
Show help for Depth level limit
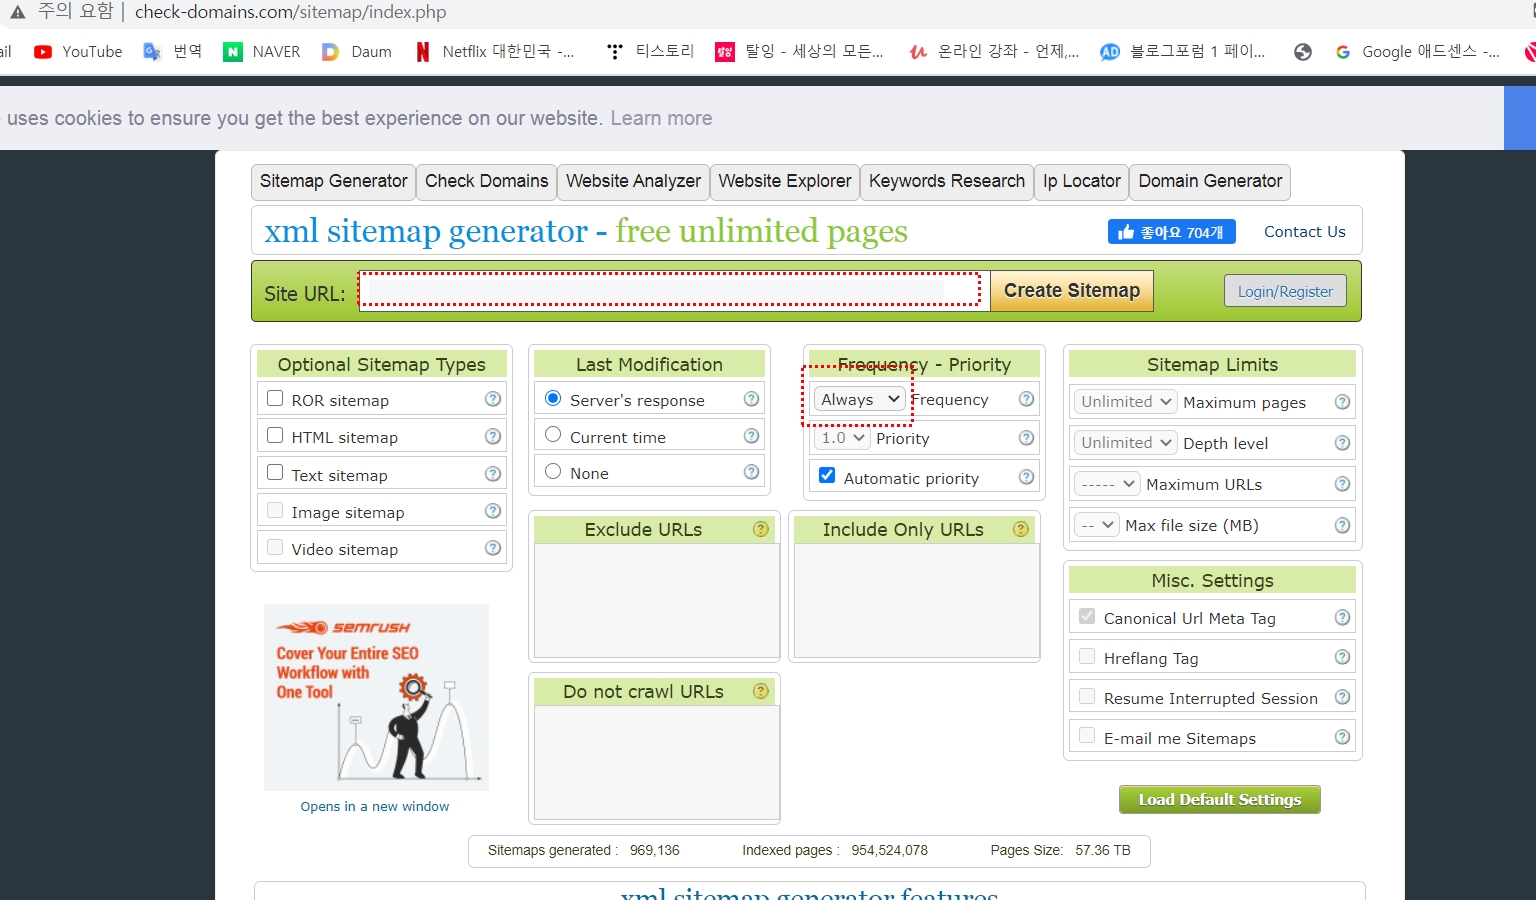(1343, 443)
